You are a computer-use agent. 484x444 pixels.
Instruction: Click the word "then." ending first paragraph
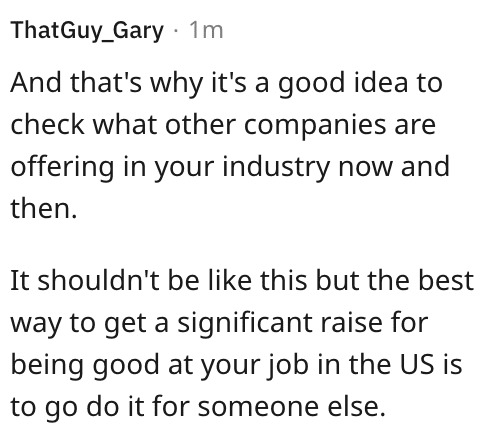[44, 208]
